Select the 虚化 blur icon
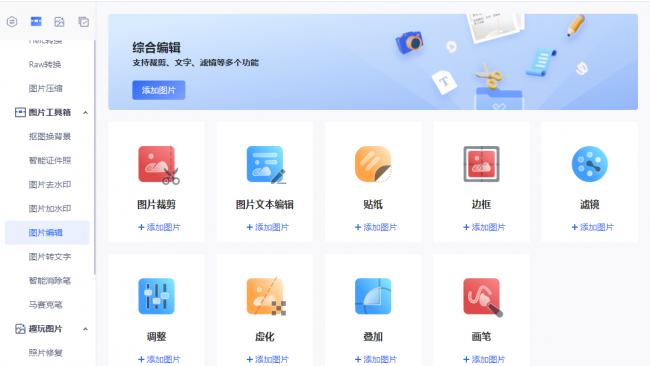Screen dimensions: 650x366 pyautogui.click(x=266, y=297)
